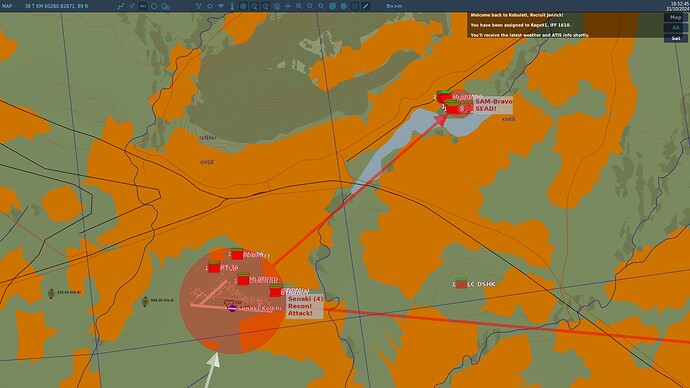Click the clock and date display
The width and height of the screenshot is (690, 388).
(678, 6)
